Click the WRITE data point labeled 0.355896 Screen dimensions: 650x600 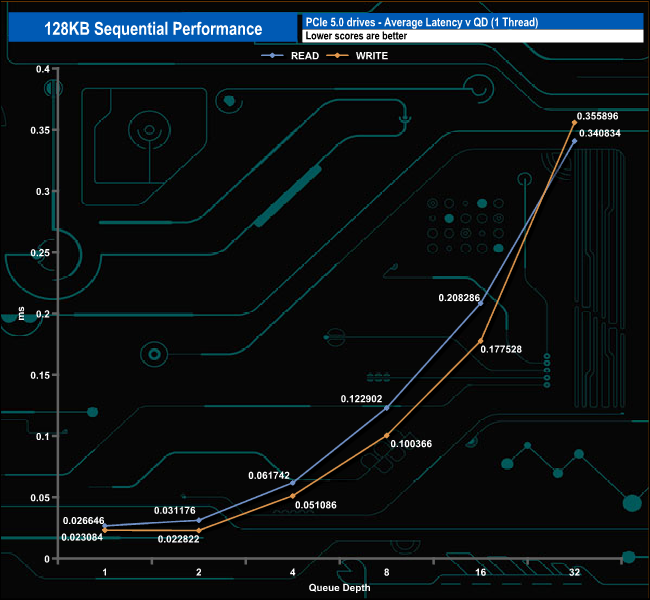(x=575, y=122)
